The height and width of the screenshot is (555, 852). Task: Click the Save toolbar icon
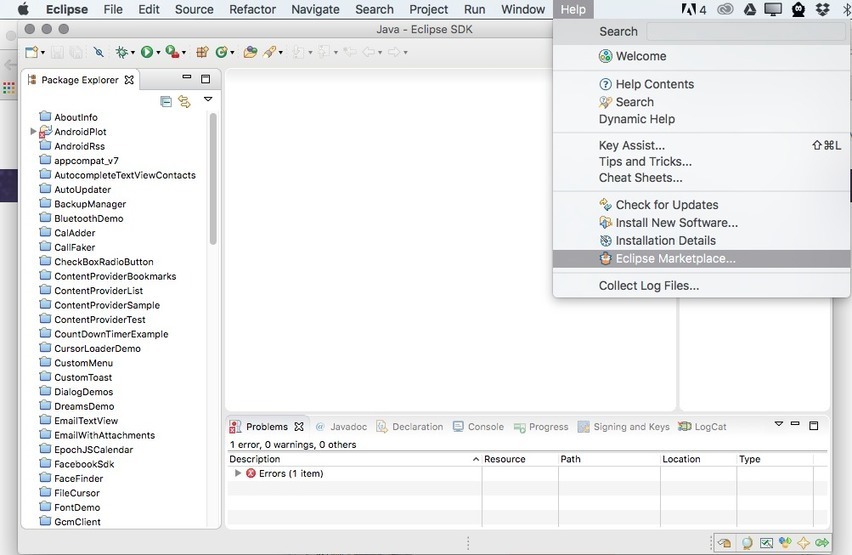[57, 52]
